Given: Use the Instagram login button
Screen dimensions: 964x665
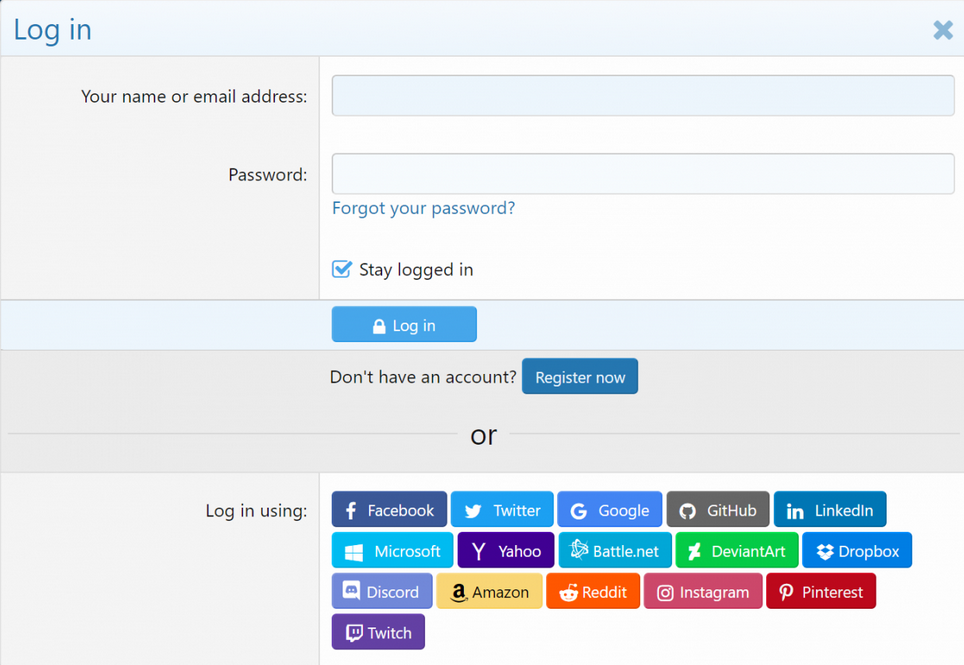Looking at the screenshot, I should click(703, 592).
